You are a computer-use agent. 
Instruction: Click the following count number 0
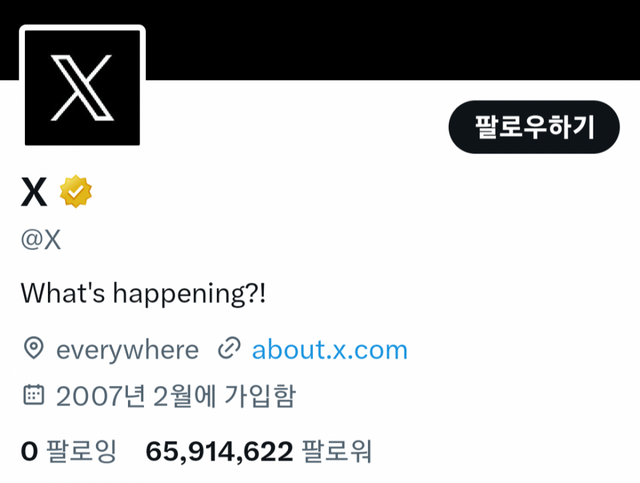(29, 452)
